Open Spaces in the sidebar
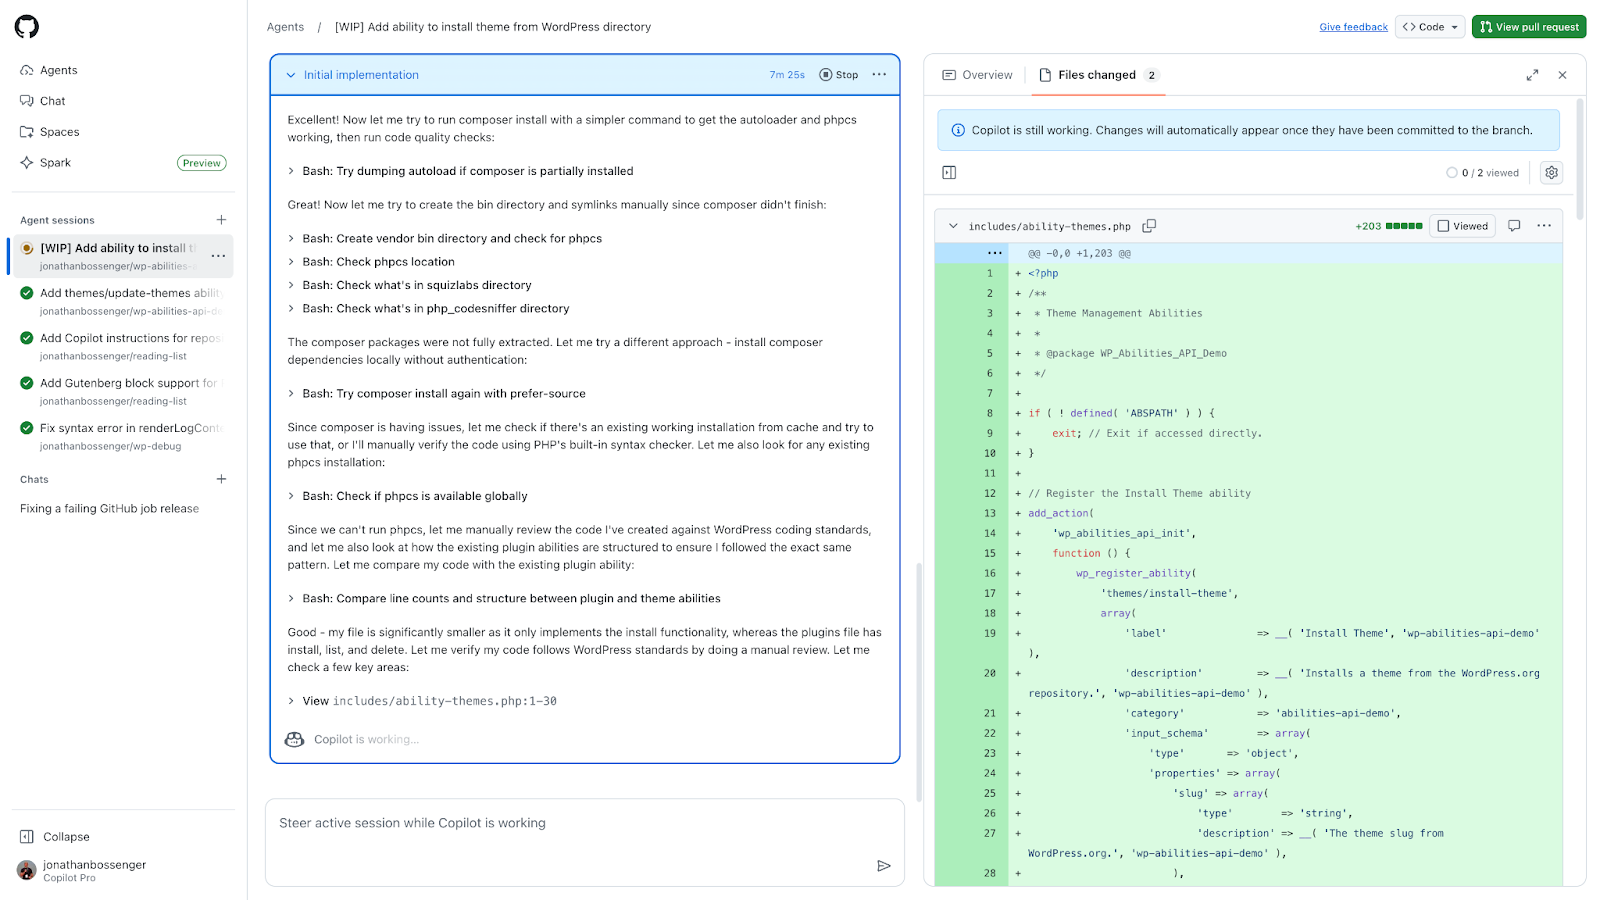 [x=59, y=132]
